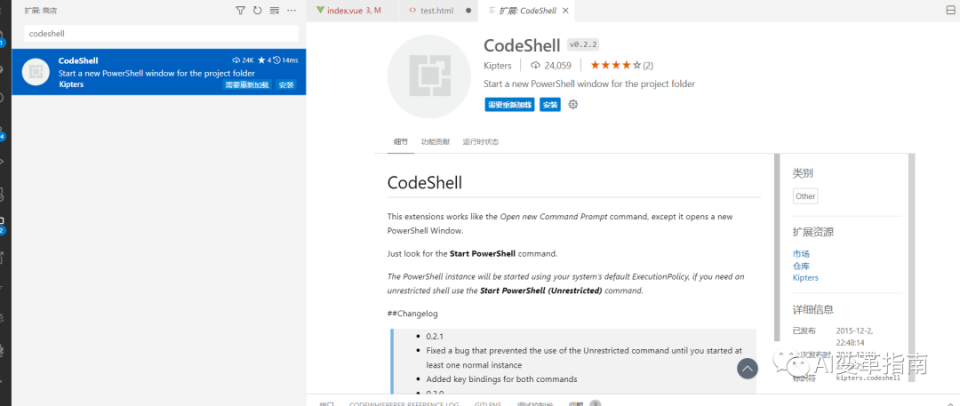
Task: Click 需要重新加载 button in the sidebar entry
Action: tap(247, 85)
